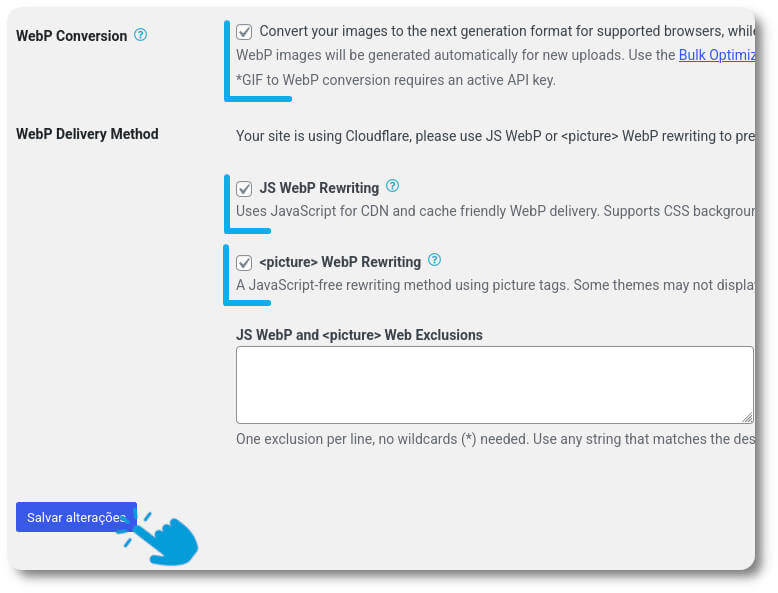The height and width of the screenshot is (593, 778).
Task: Select the WebP Conversion section heading
Action: pos(71,36)
